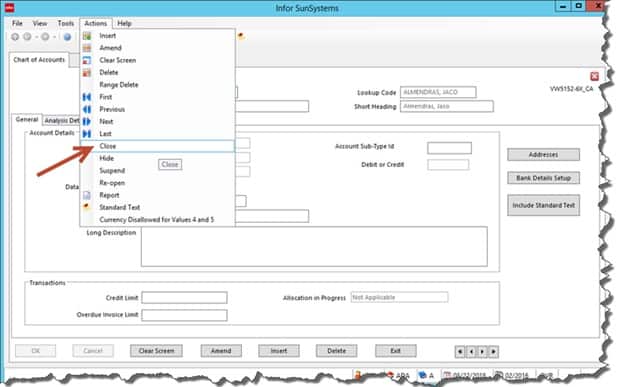The image size is (618, 387).
Task: Click the Delete button at bottom
Action: [336, 351]
